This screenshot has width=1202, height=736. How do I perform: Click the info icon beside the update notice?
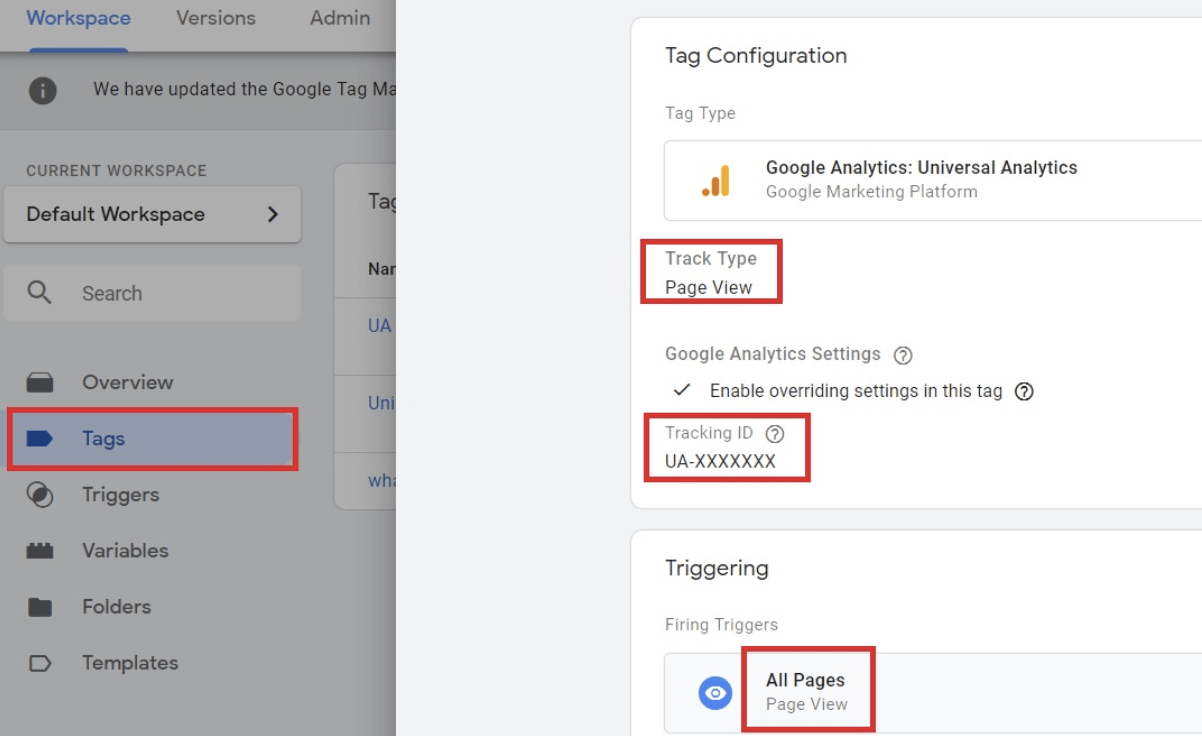click(x=42, y=90)
